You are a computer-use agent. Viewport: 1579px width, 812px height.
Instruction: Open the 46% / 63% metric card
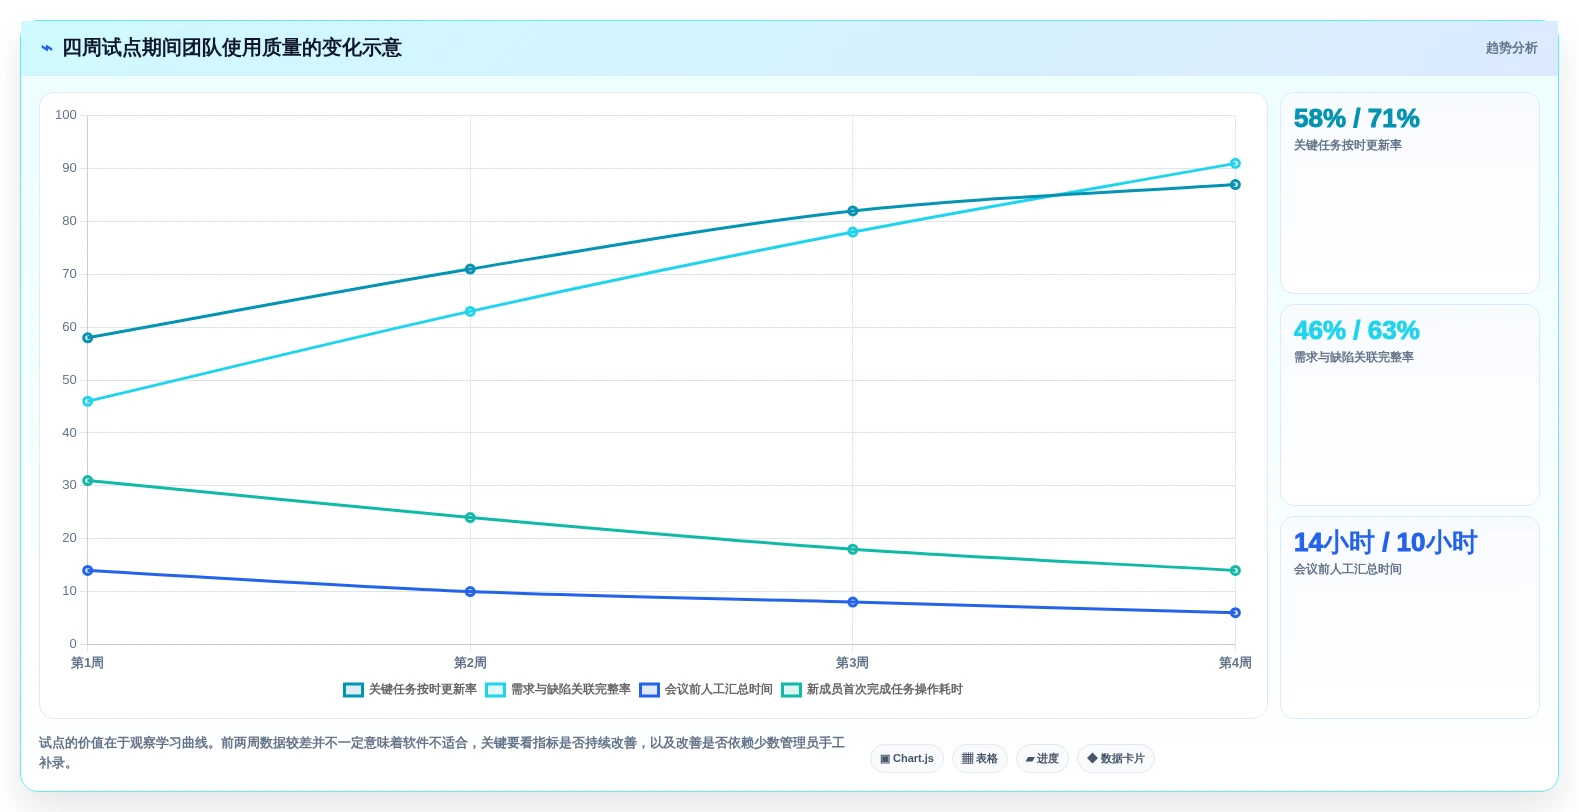[x=1410, y=405]
